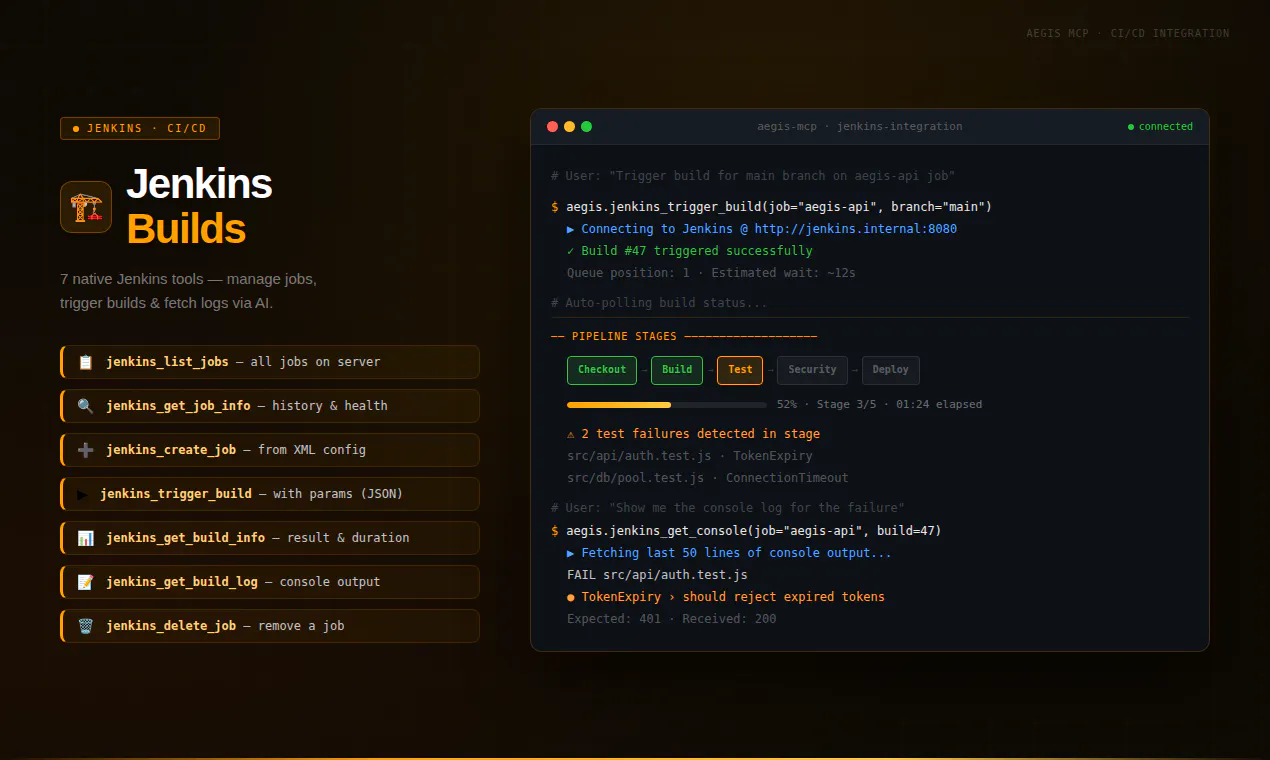Click the should reject expired tokens text

[x=784, y=597]
